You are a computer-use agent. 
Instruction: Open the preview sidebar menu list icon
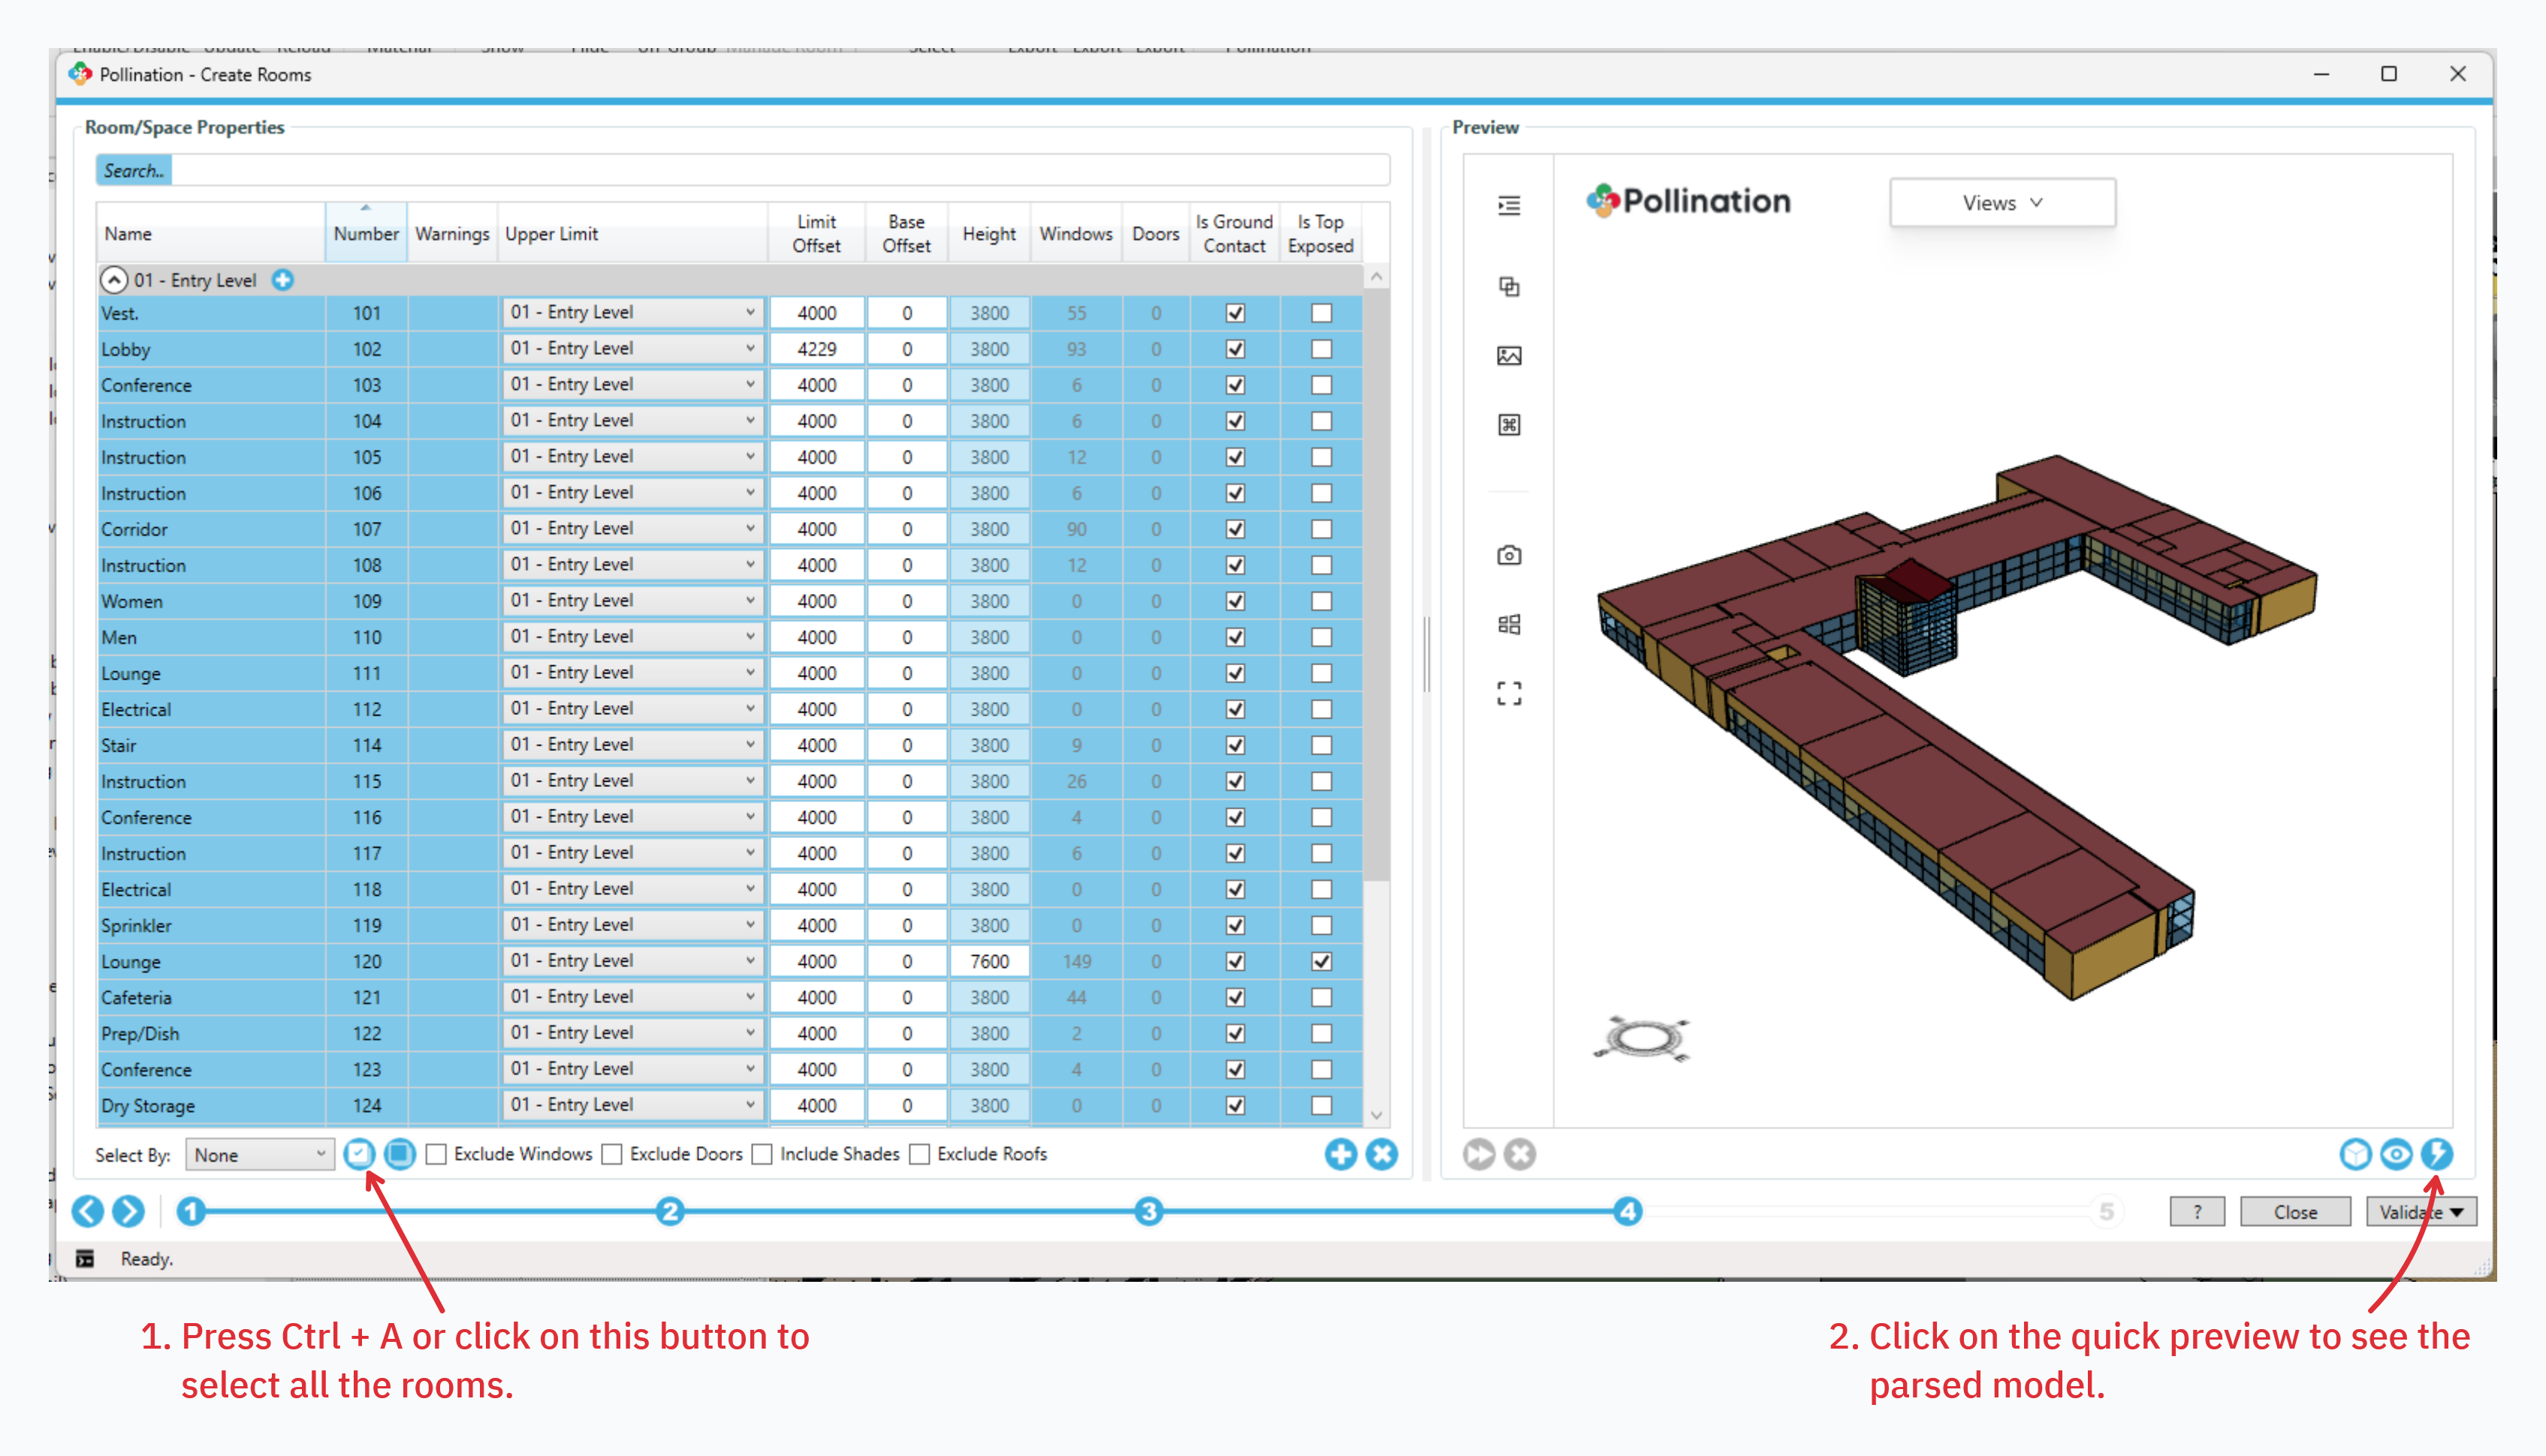click(1509, 206)
